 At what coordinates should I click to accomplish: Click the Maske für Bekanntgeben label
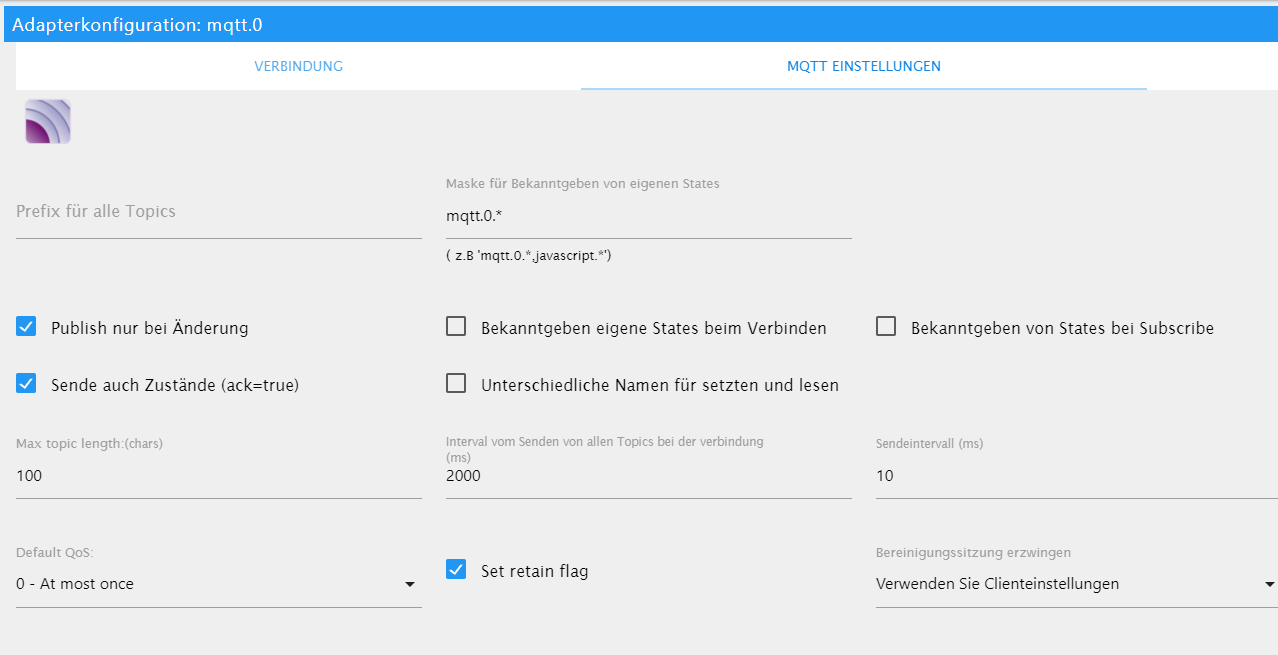[x=583, y=183]
